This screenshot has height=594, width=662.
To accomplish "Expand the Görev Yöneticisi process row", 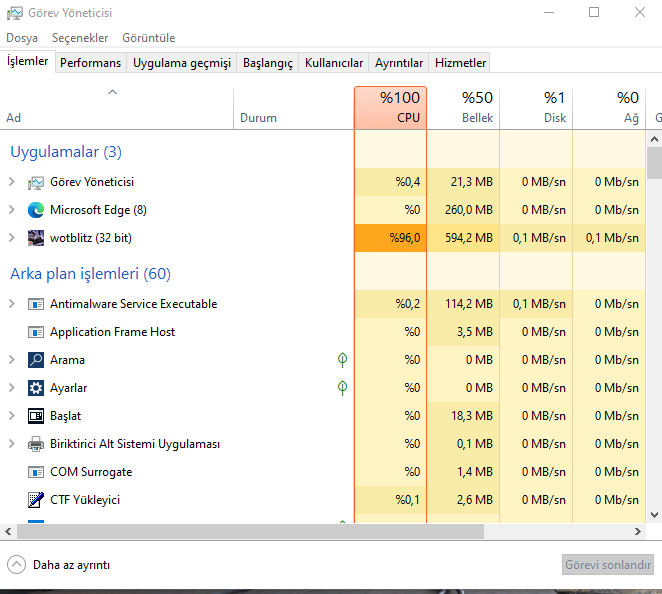I will 12,182.
